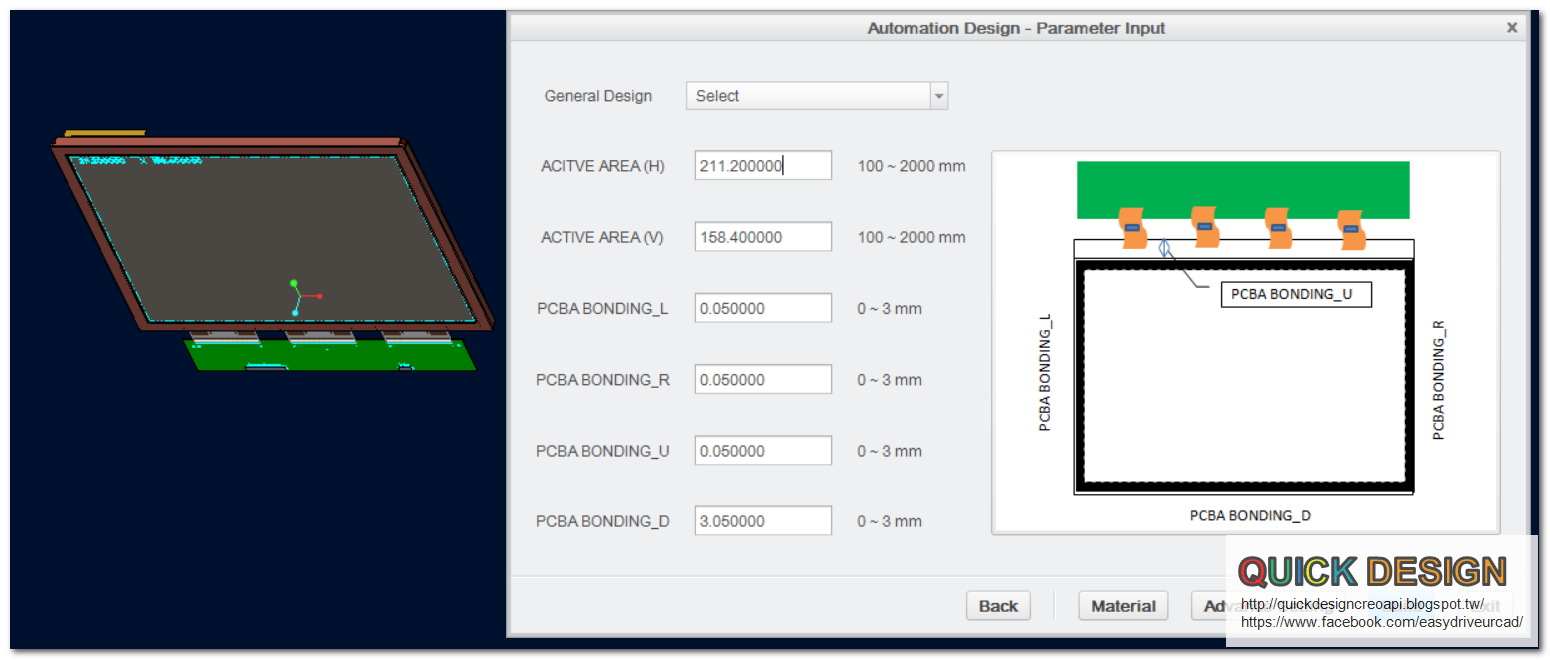
Task: Close the Parameter Input dialog
Action: tap(1512, 27)
